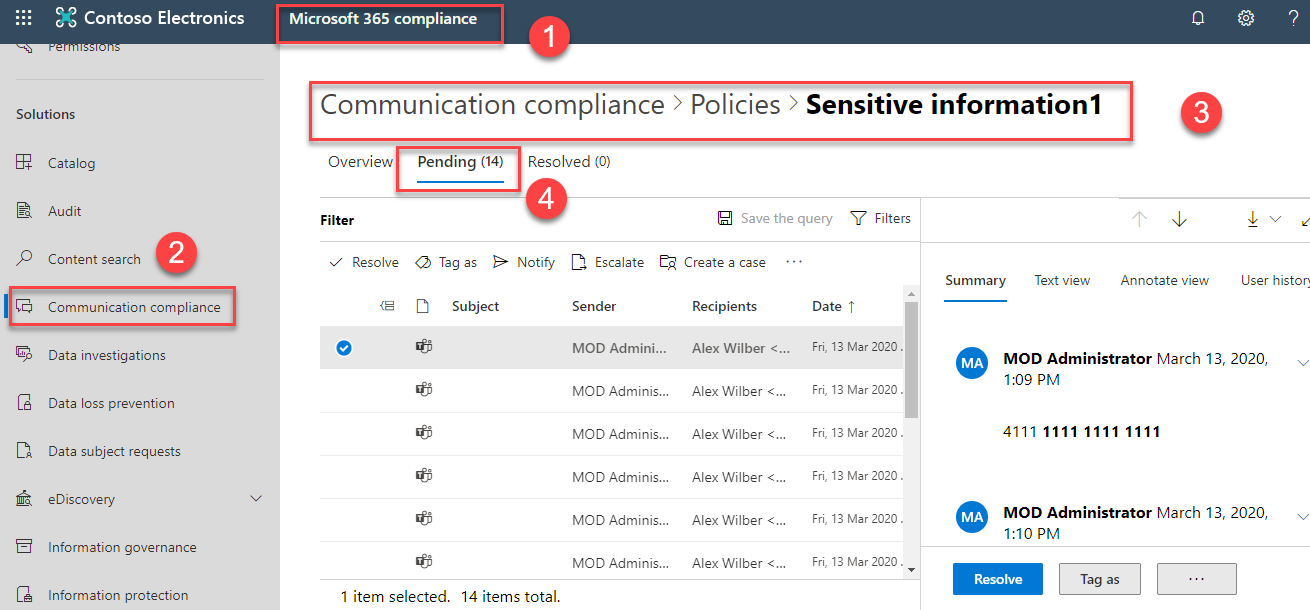The height and width of the screenshot is (610, 1310).
Task: Expand the eDiscovery menu chevron
Action: 256,499
